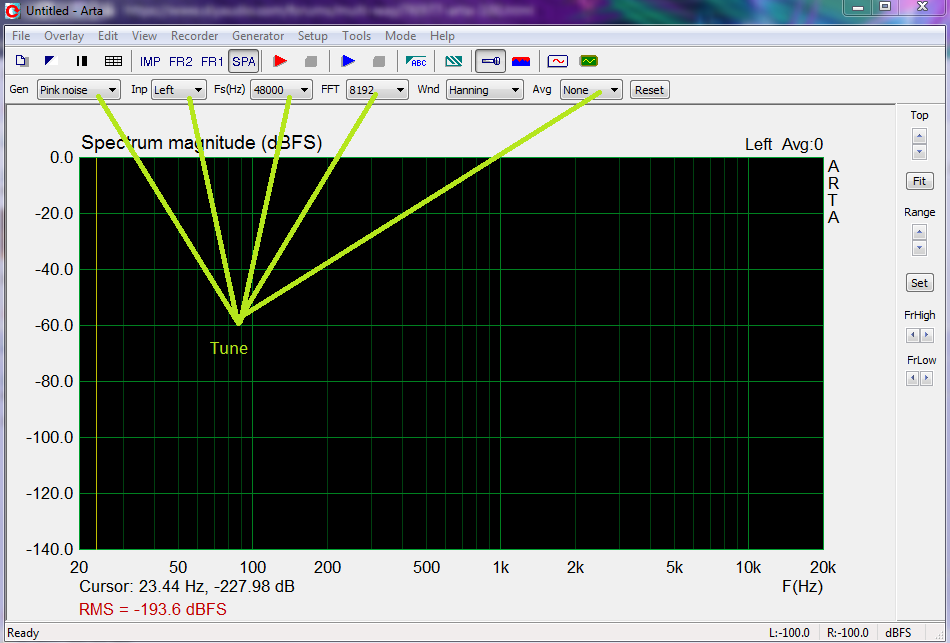Image resolution: width=950 pixels, height=643 pixels.
Task: Click the 'R:-100.0' status bar level
Action: [848, 633]
